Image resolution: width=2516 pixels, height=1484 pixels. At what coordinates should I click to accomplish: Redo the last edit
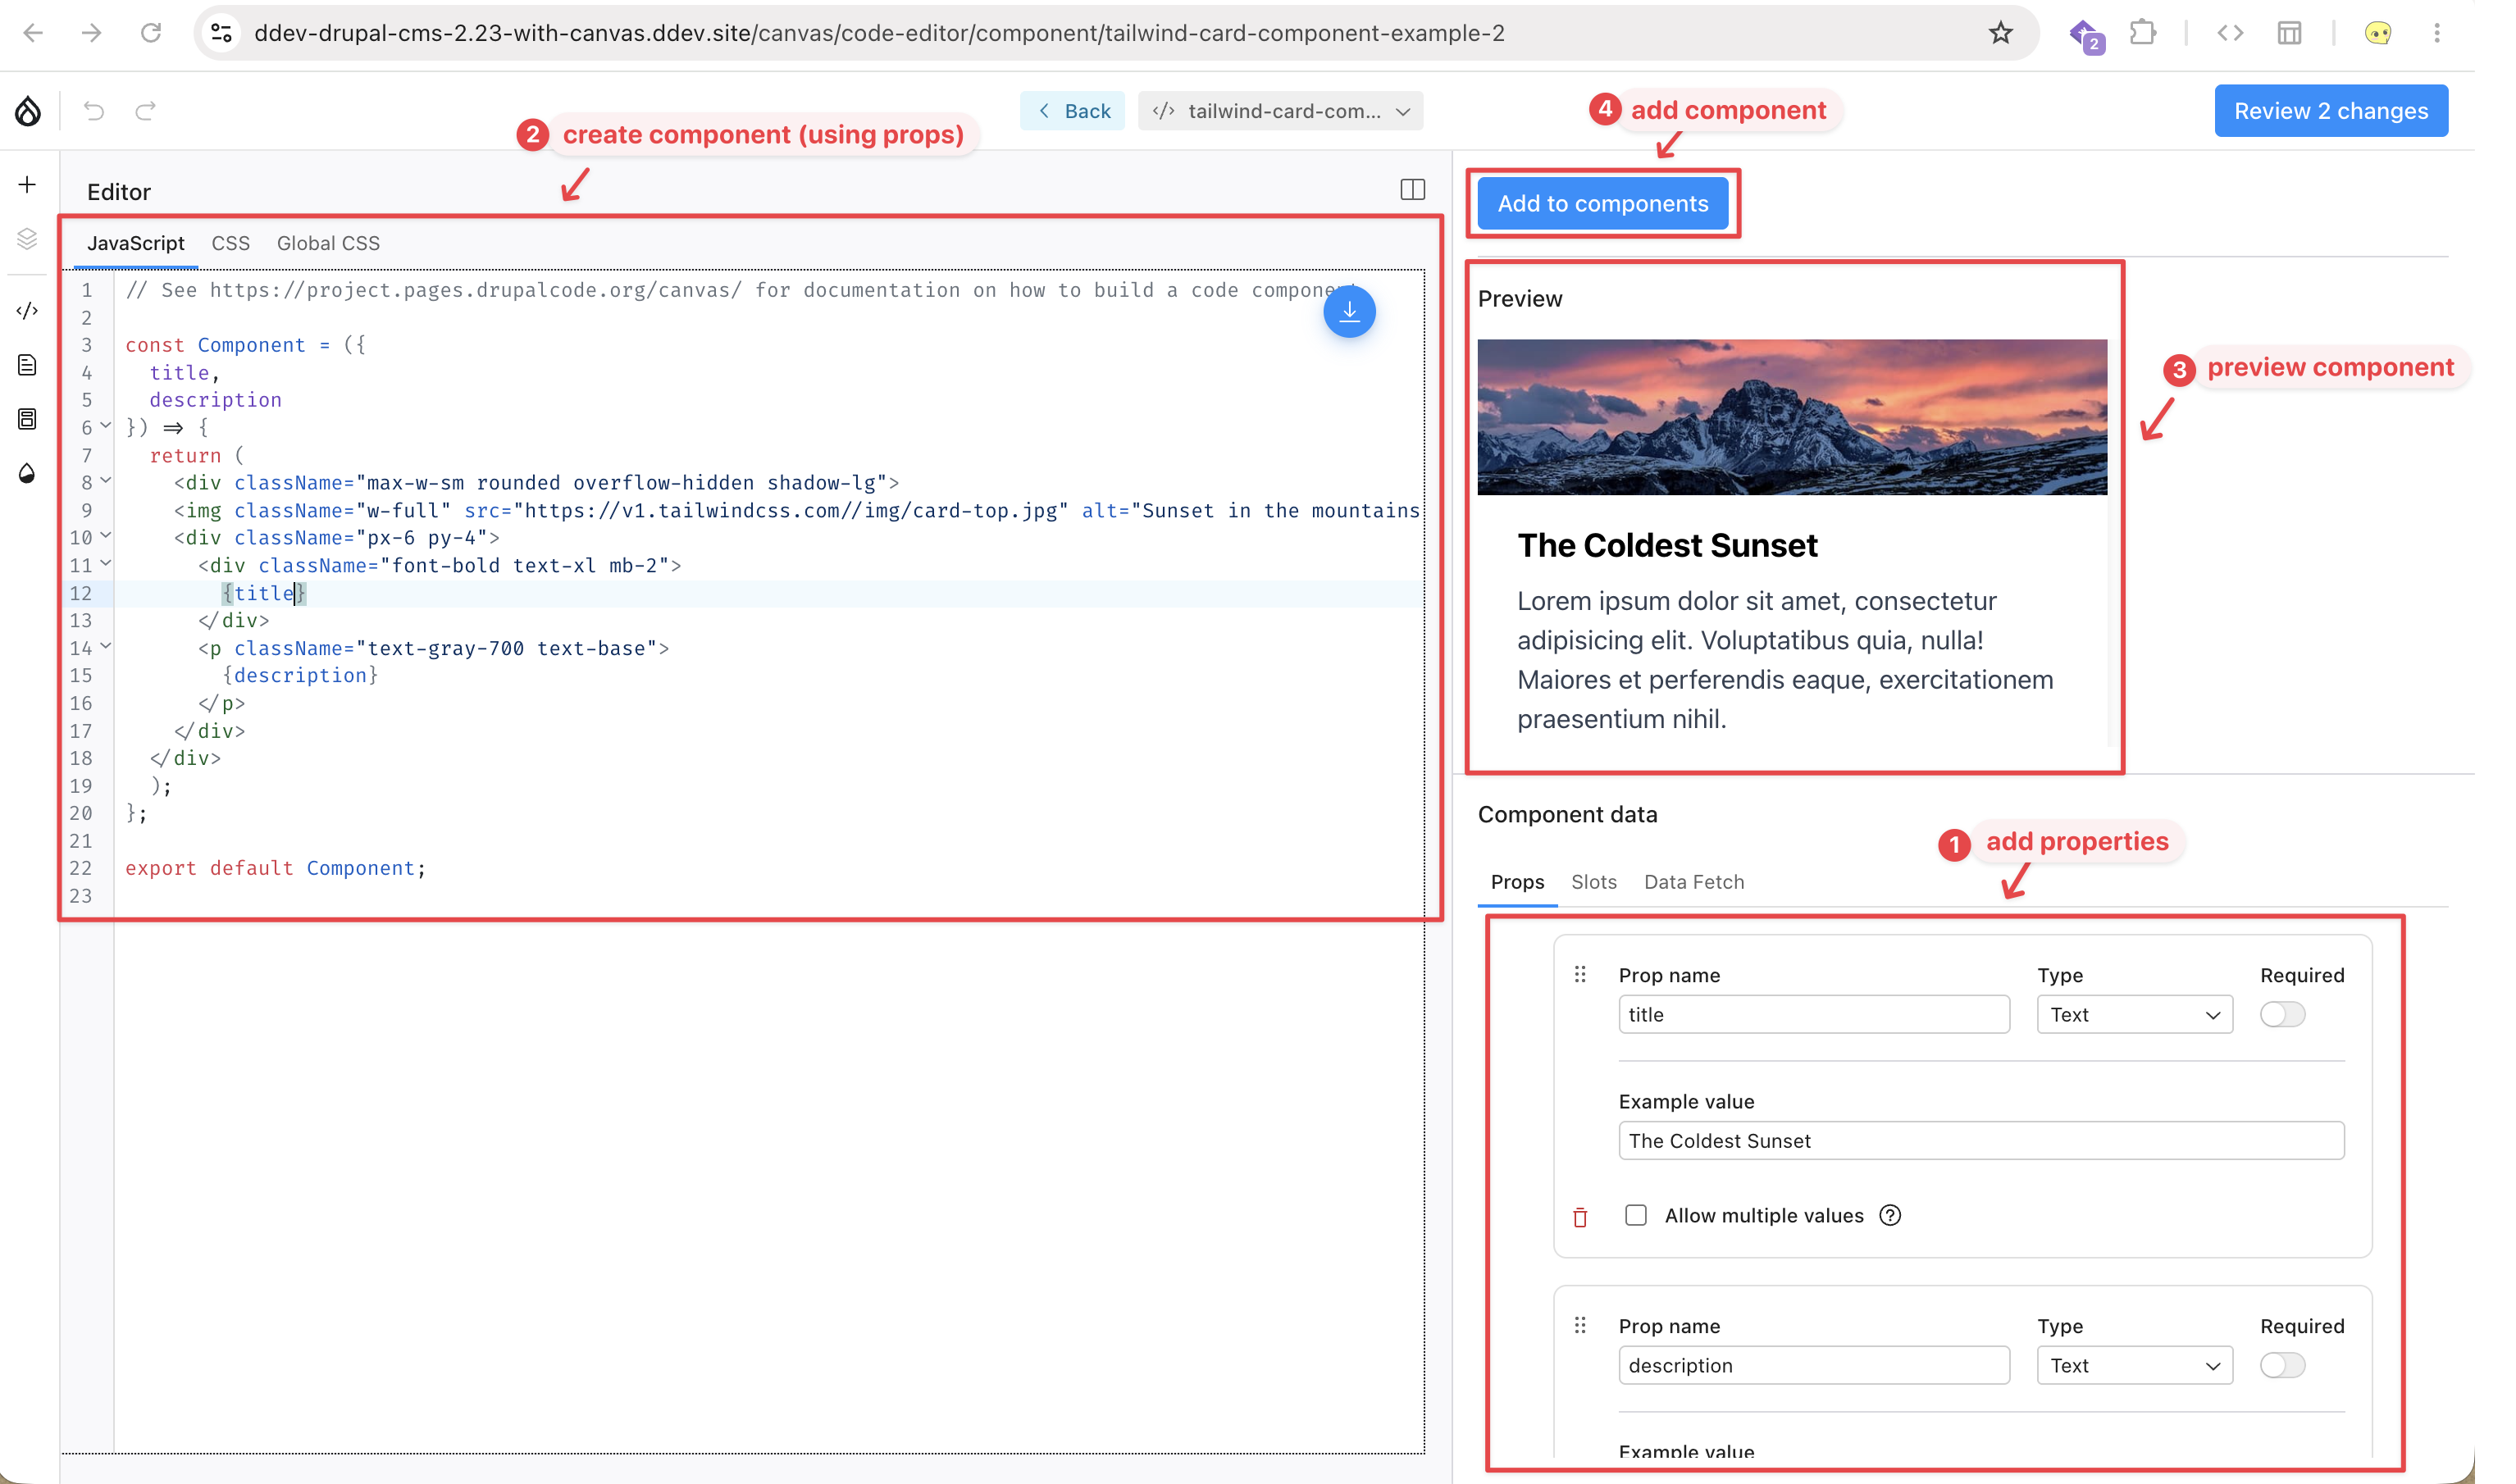[146, 111]
